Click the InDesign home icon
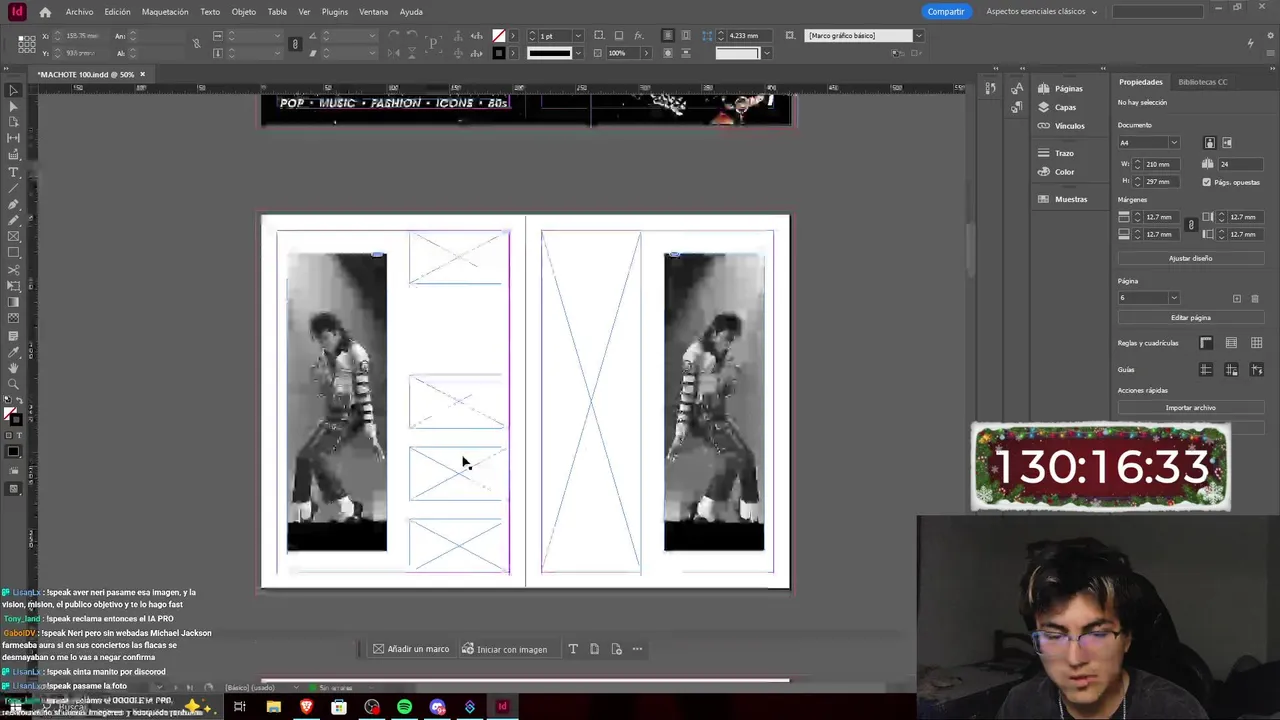1280x720 pixels. click(x=45, y=12)
